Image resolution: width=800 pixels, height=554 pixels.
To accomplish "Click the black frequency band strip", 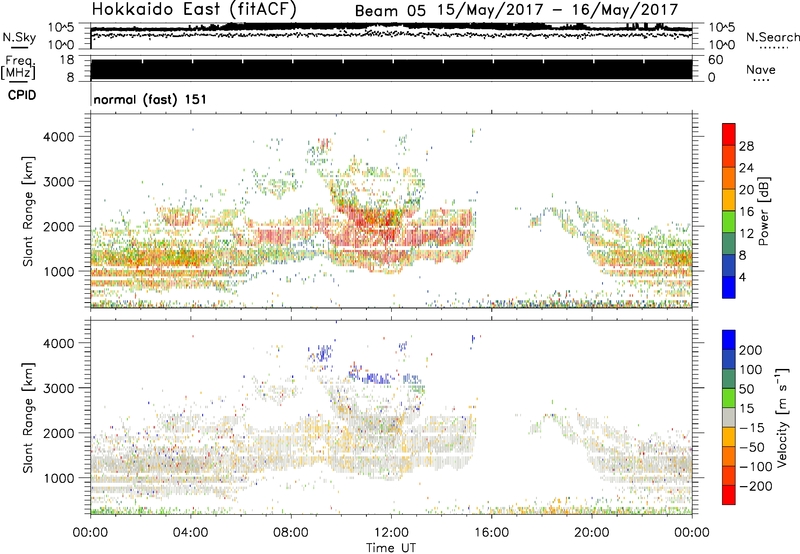I will (391, 69).
